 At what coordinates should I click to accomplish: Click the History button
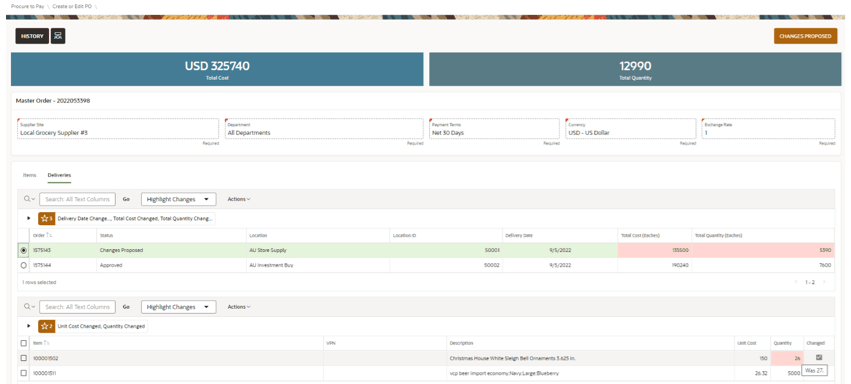tap(32, 36)
